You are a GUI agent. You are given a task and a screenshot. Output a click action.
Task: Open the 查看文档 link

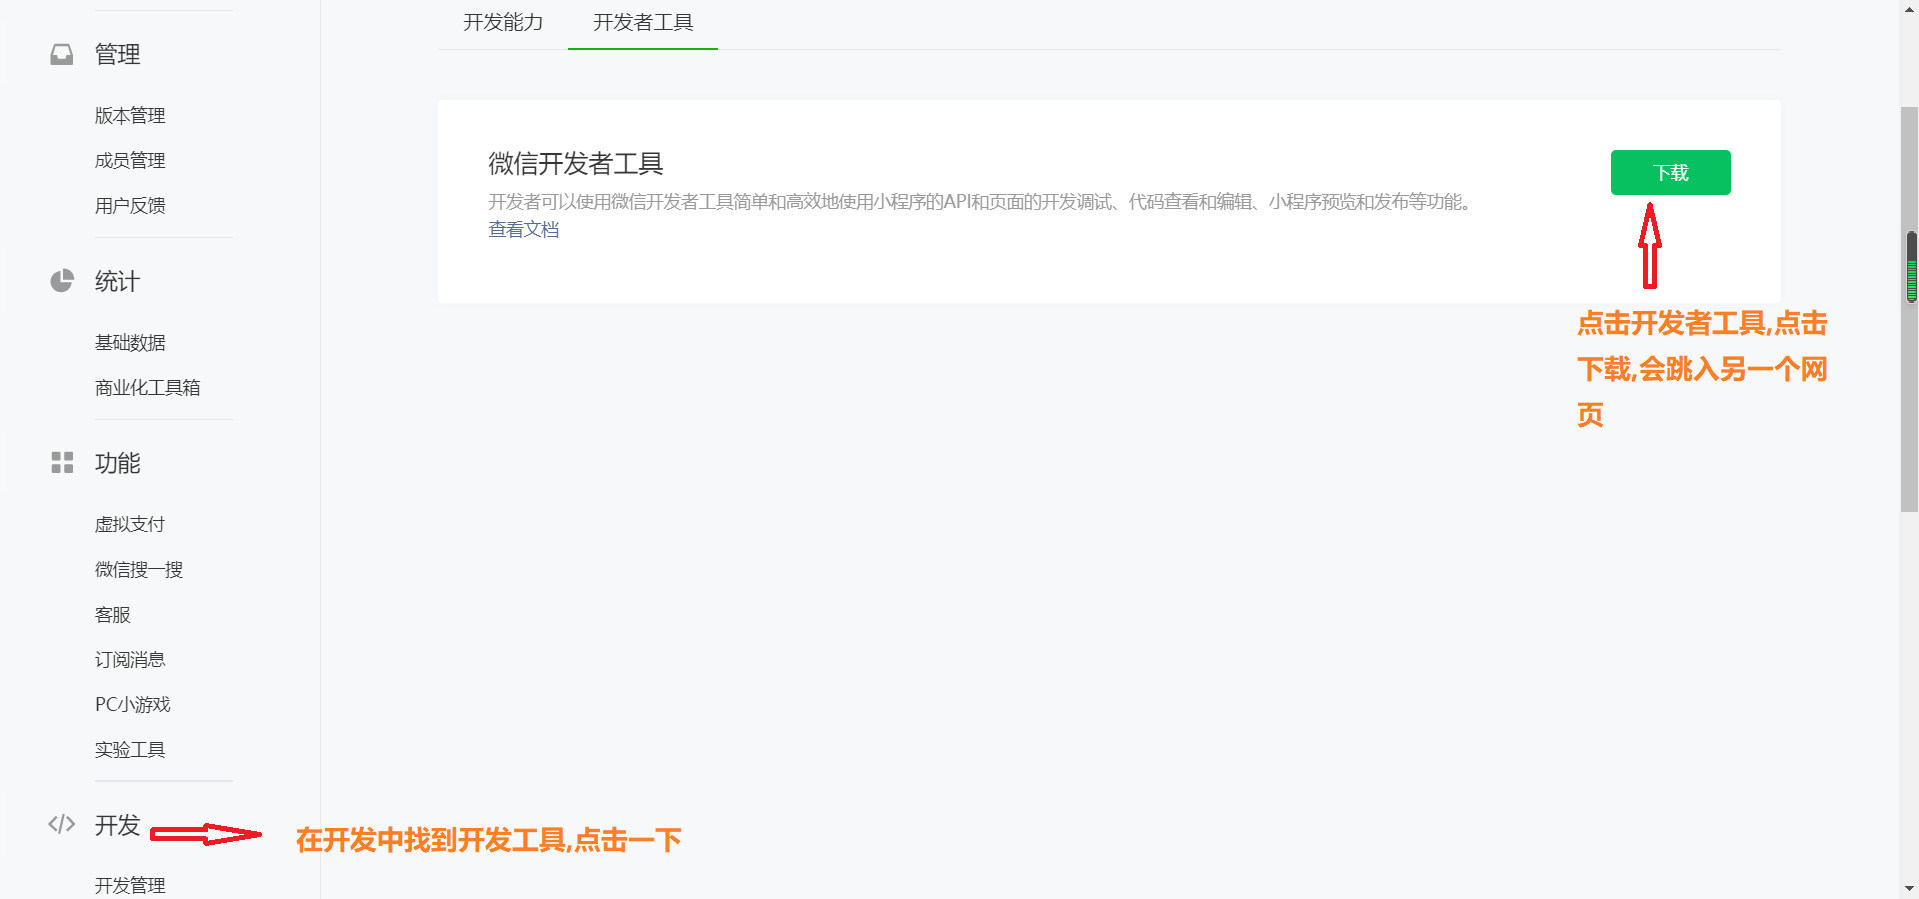pos(524,230)
